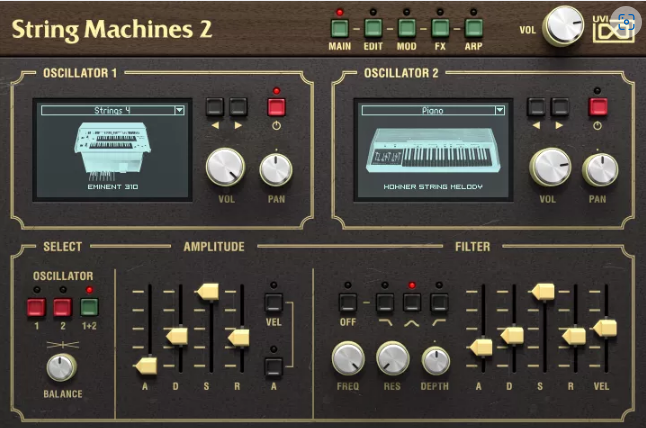Turn the filter OFF
Screen dimensions: 646x428
pyautogui.click(x=348, y=303)
